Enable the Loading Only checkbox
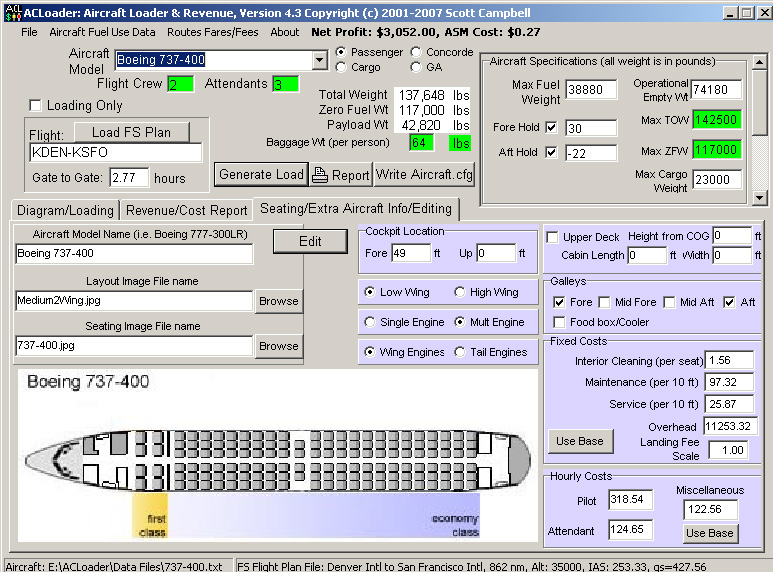Image resolution: width=773 pixels, height=572 pixels. (x=36, y=105)
